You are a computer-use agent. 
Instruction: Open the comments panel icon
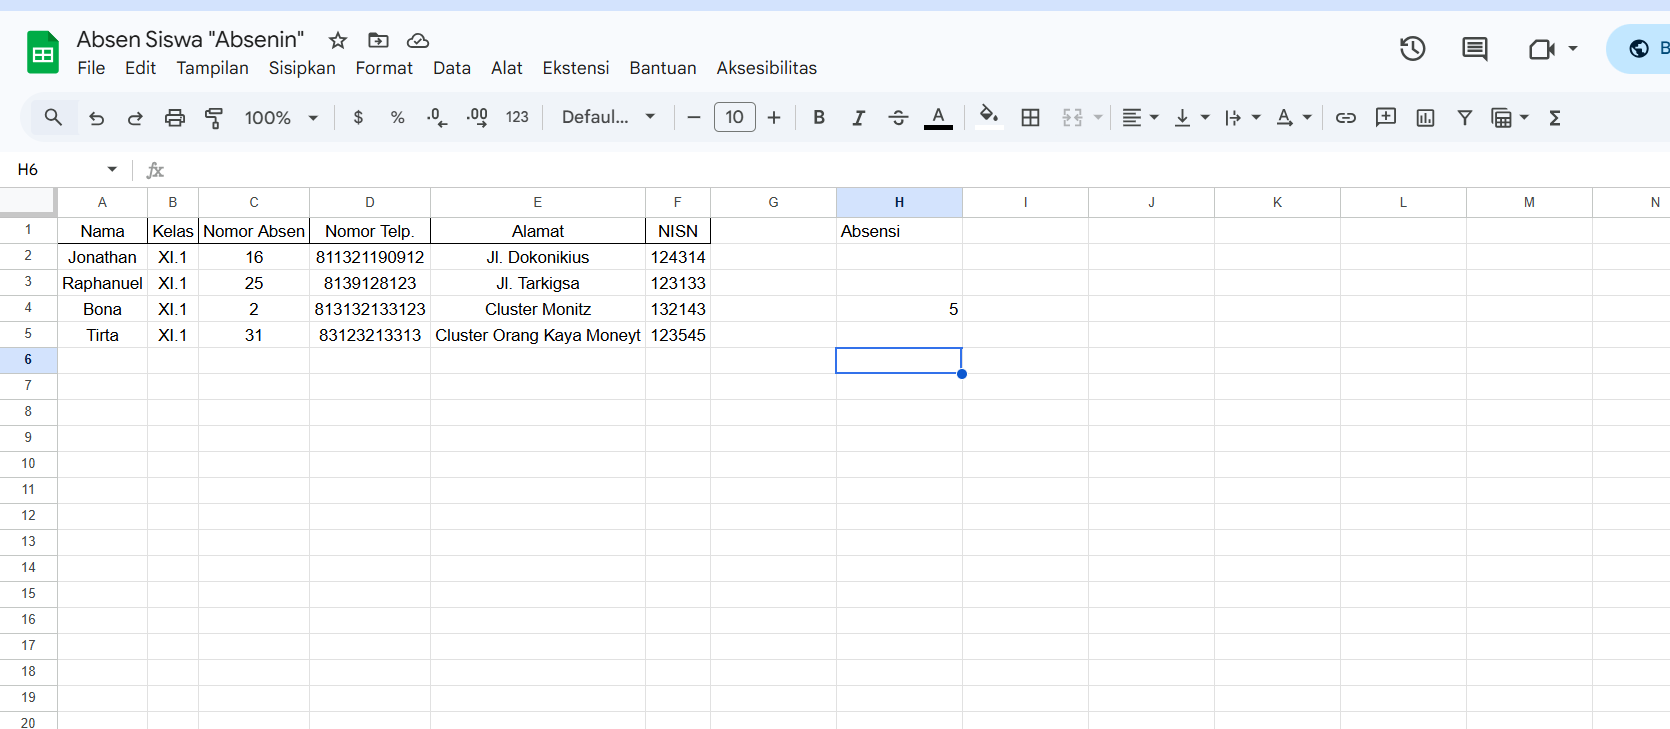pyautogui.click(x=1474, y=49)
